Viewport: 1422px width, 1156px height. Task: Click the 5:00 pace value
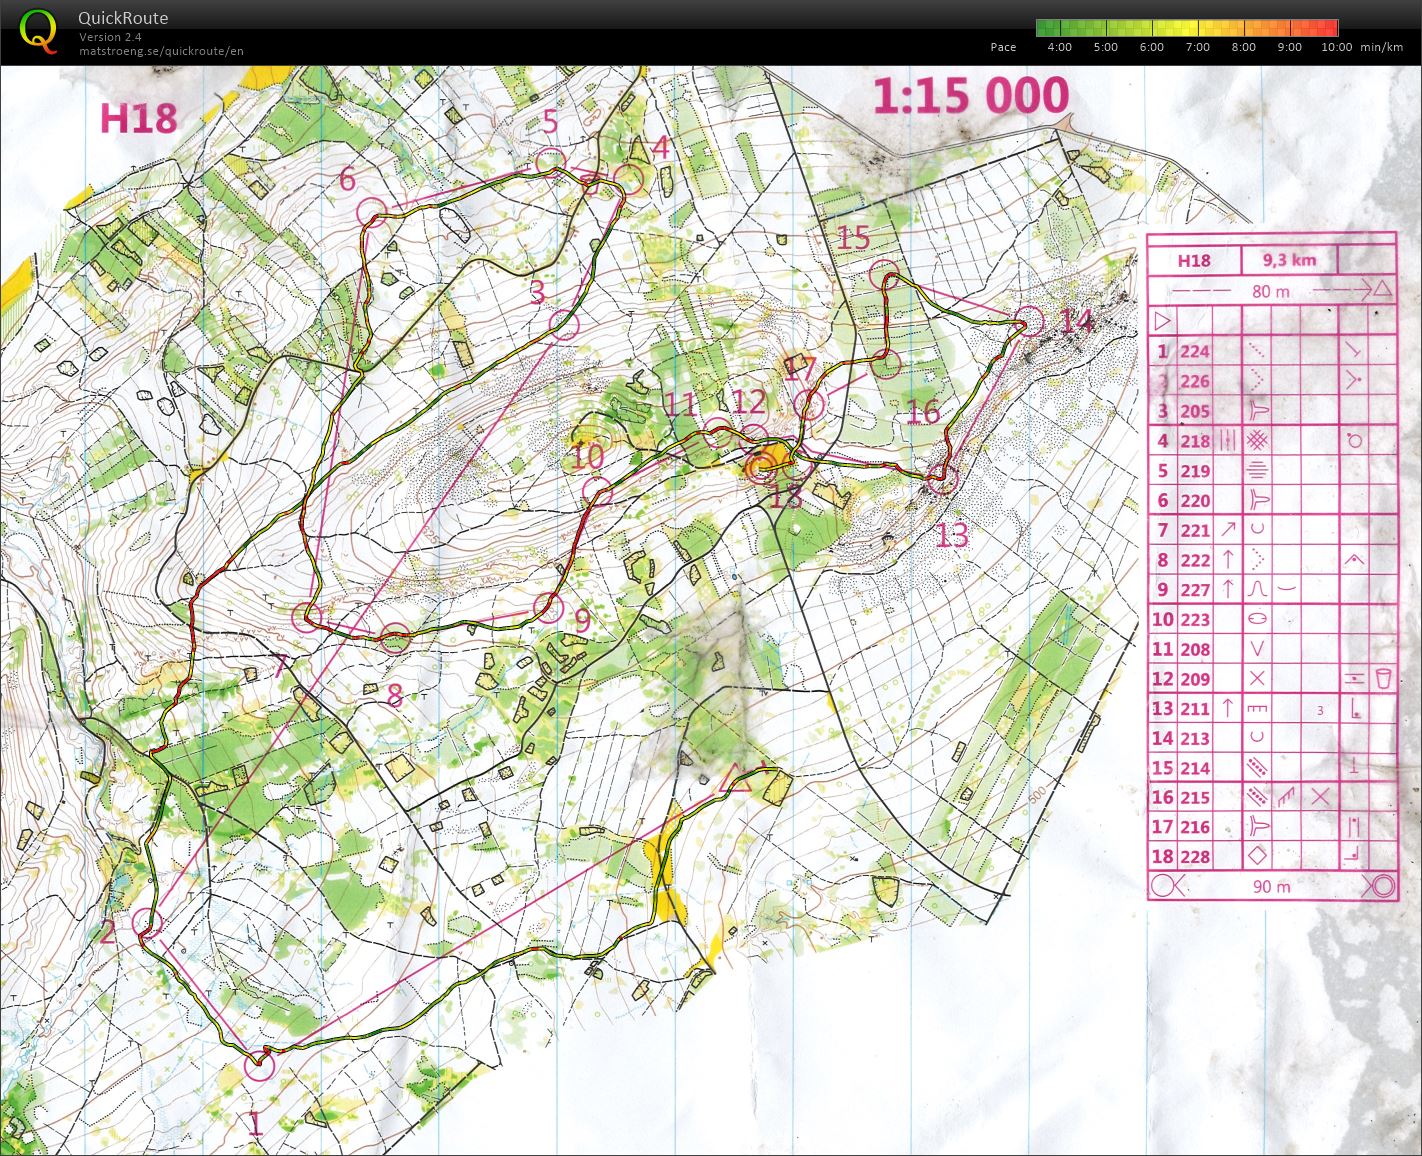point(1105,47)
